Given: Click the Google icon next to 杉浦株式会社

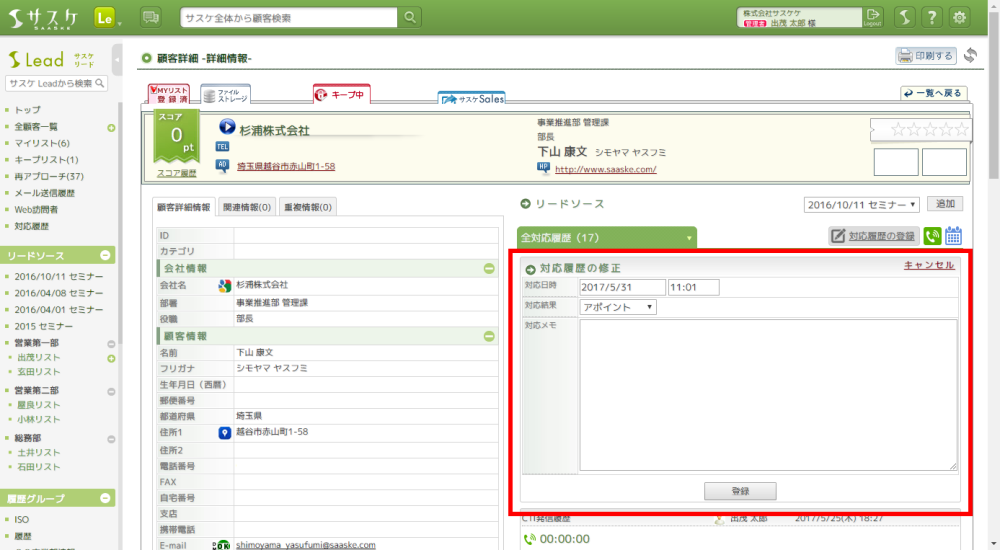Looking at the screenshot, I should pos(225,285).
